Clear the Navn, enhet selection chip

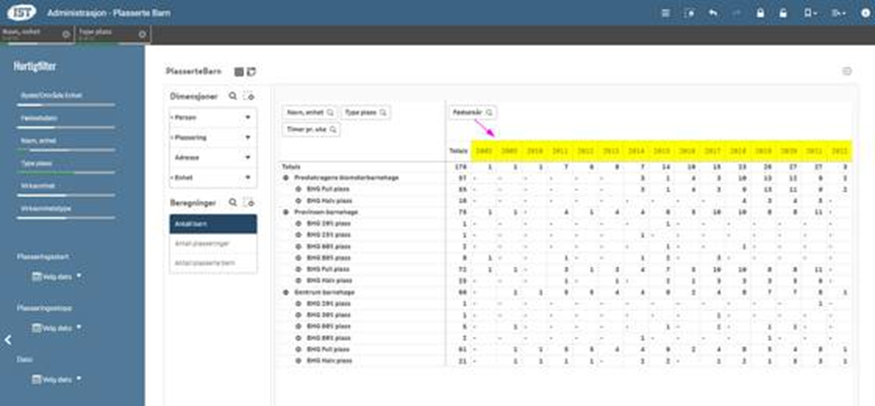coord(66,34)
